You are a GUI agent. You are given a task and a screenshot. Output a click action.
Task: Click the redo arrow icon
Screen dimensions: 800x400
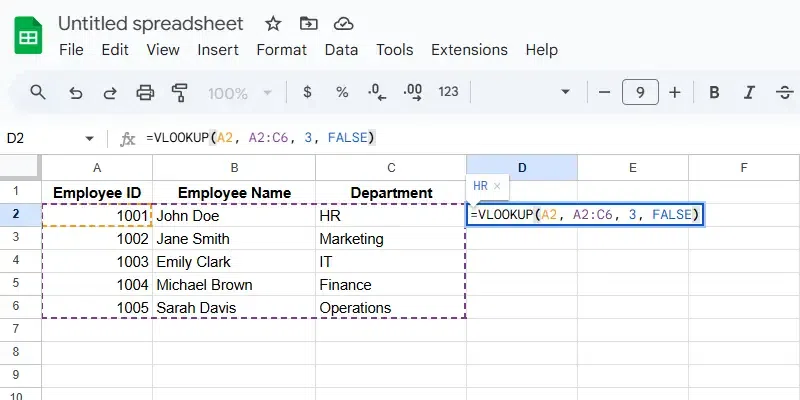pyautogui.click(x=111, y=92)
